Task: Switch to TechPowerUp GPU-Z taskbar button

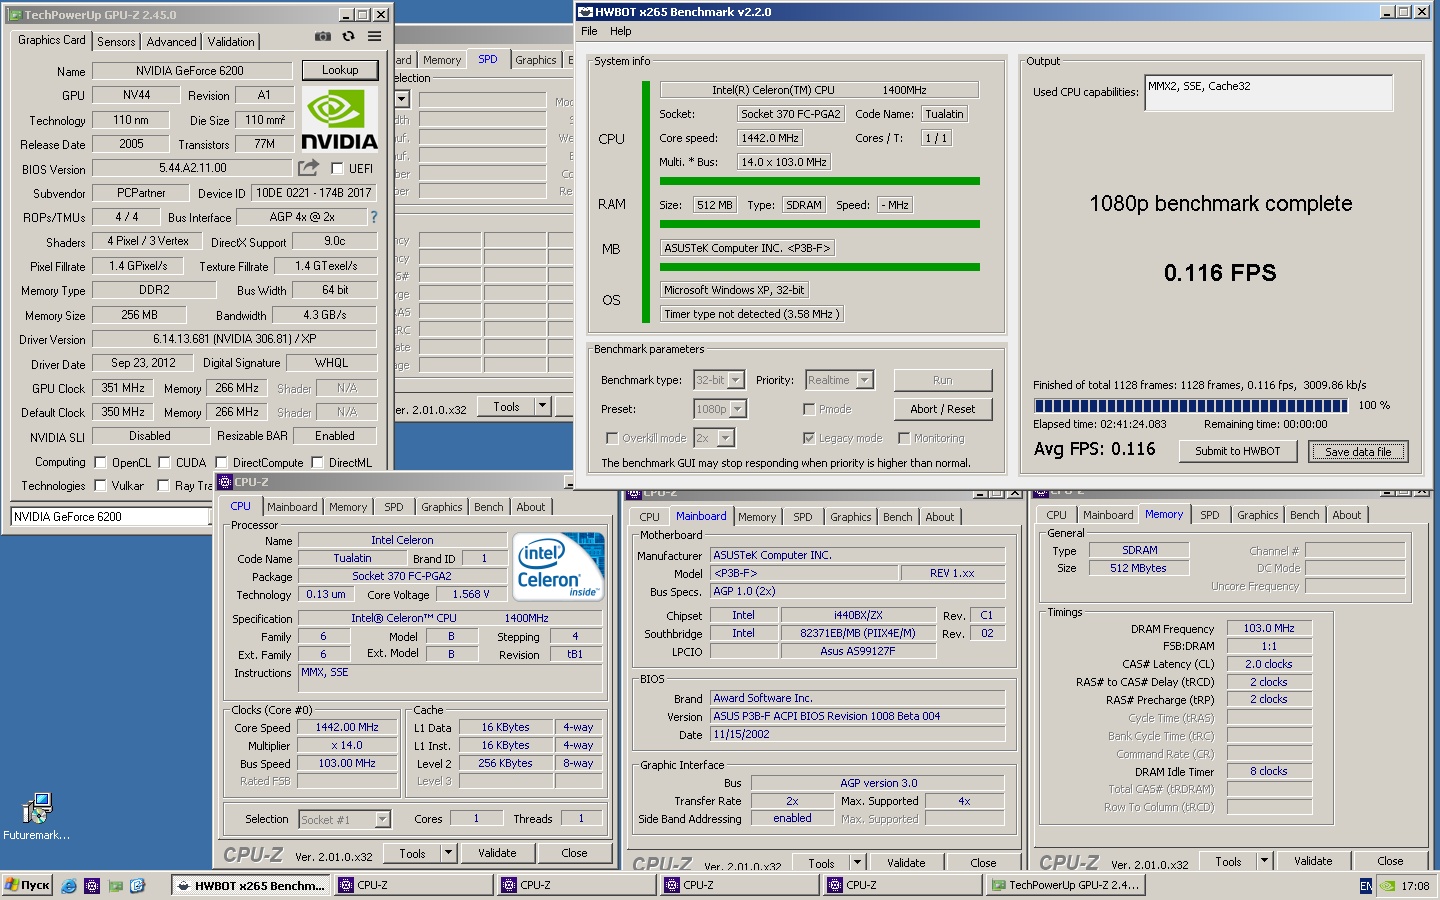Action: pyautogui.click(x=1065, y=885)
